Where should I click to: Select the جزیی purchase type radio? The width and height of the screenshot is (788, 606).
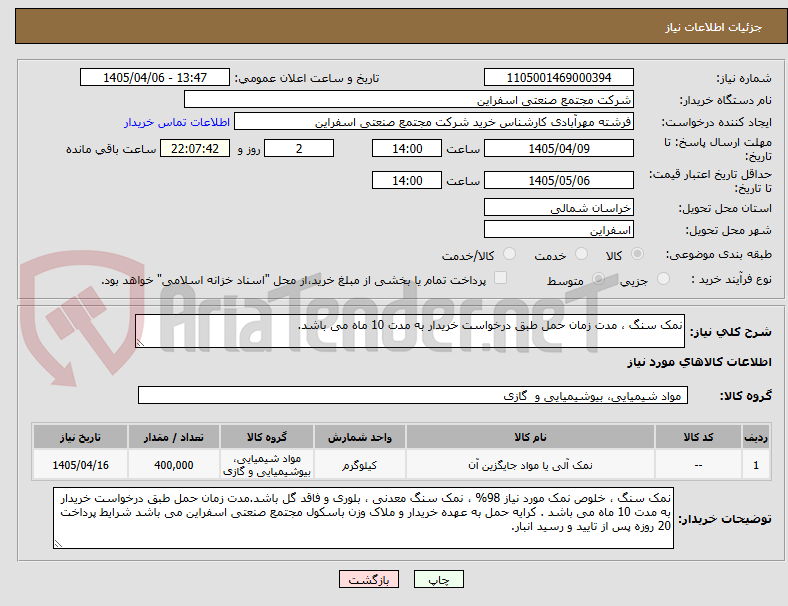point(663,278)
